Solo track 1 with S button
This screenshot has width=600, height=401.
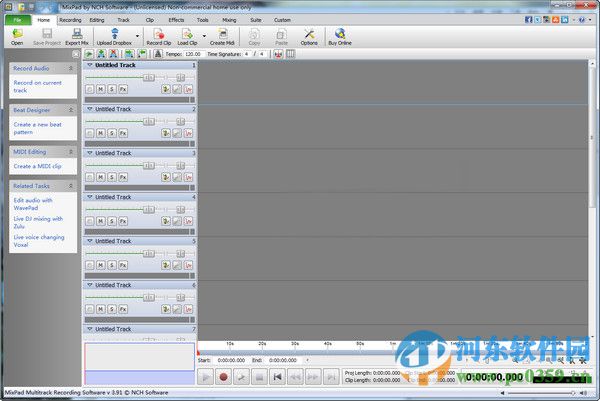click(x=112, y=89)
